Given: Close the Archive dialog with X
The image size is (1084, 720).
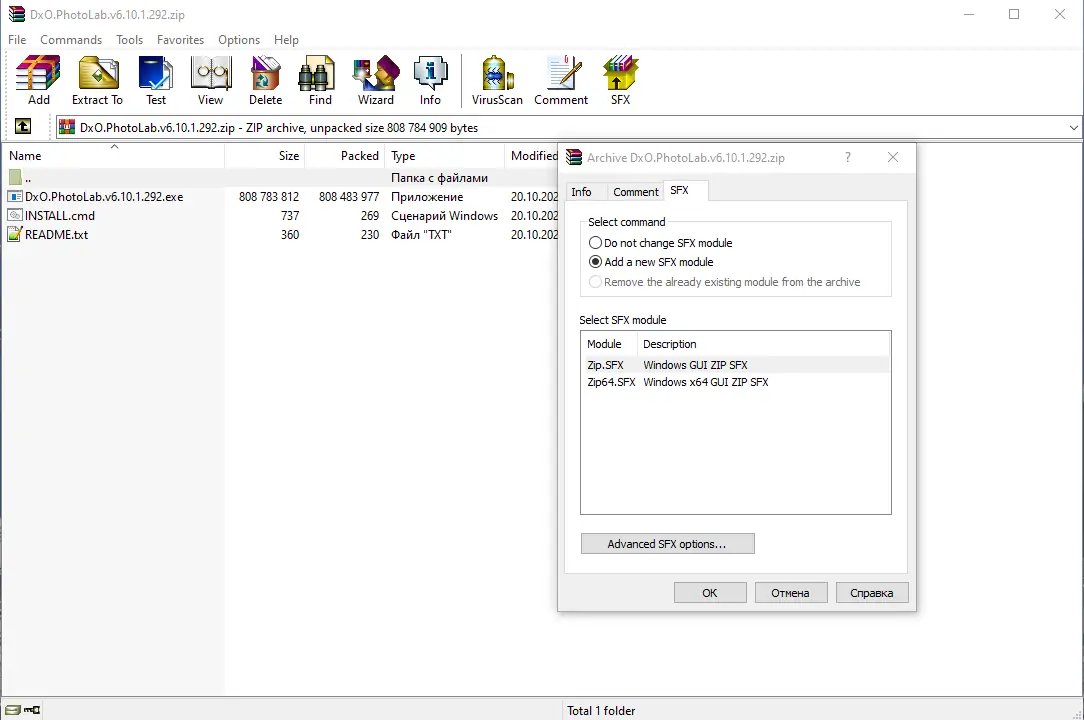Looking at the screenshot, I should coord(893,158).
